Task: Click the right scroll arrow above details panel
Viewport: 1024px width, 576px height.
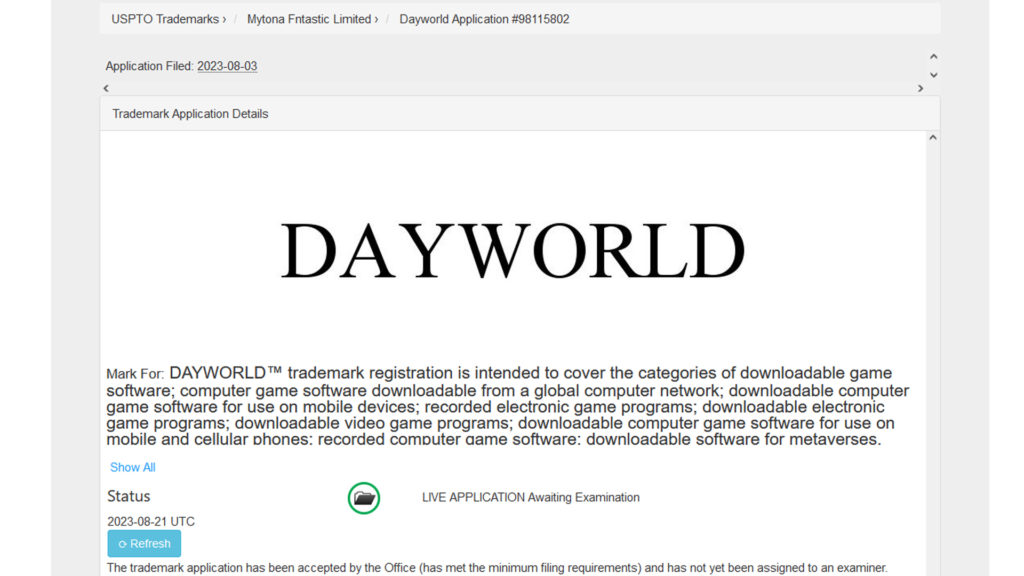Action: pos(921,89)
